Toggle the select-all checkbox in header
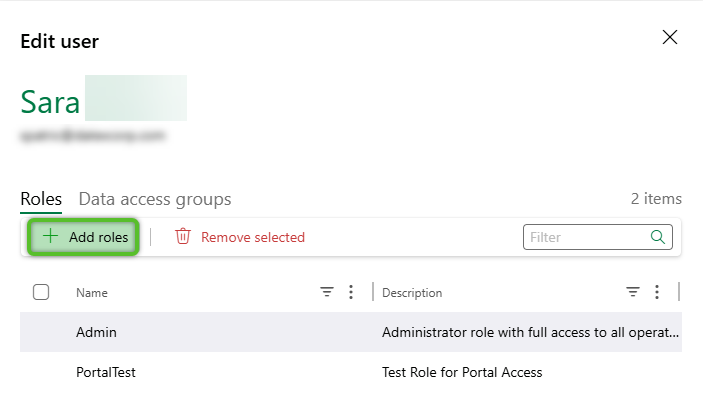 point(41,292)
